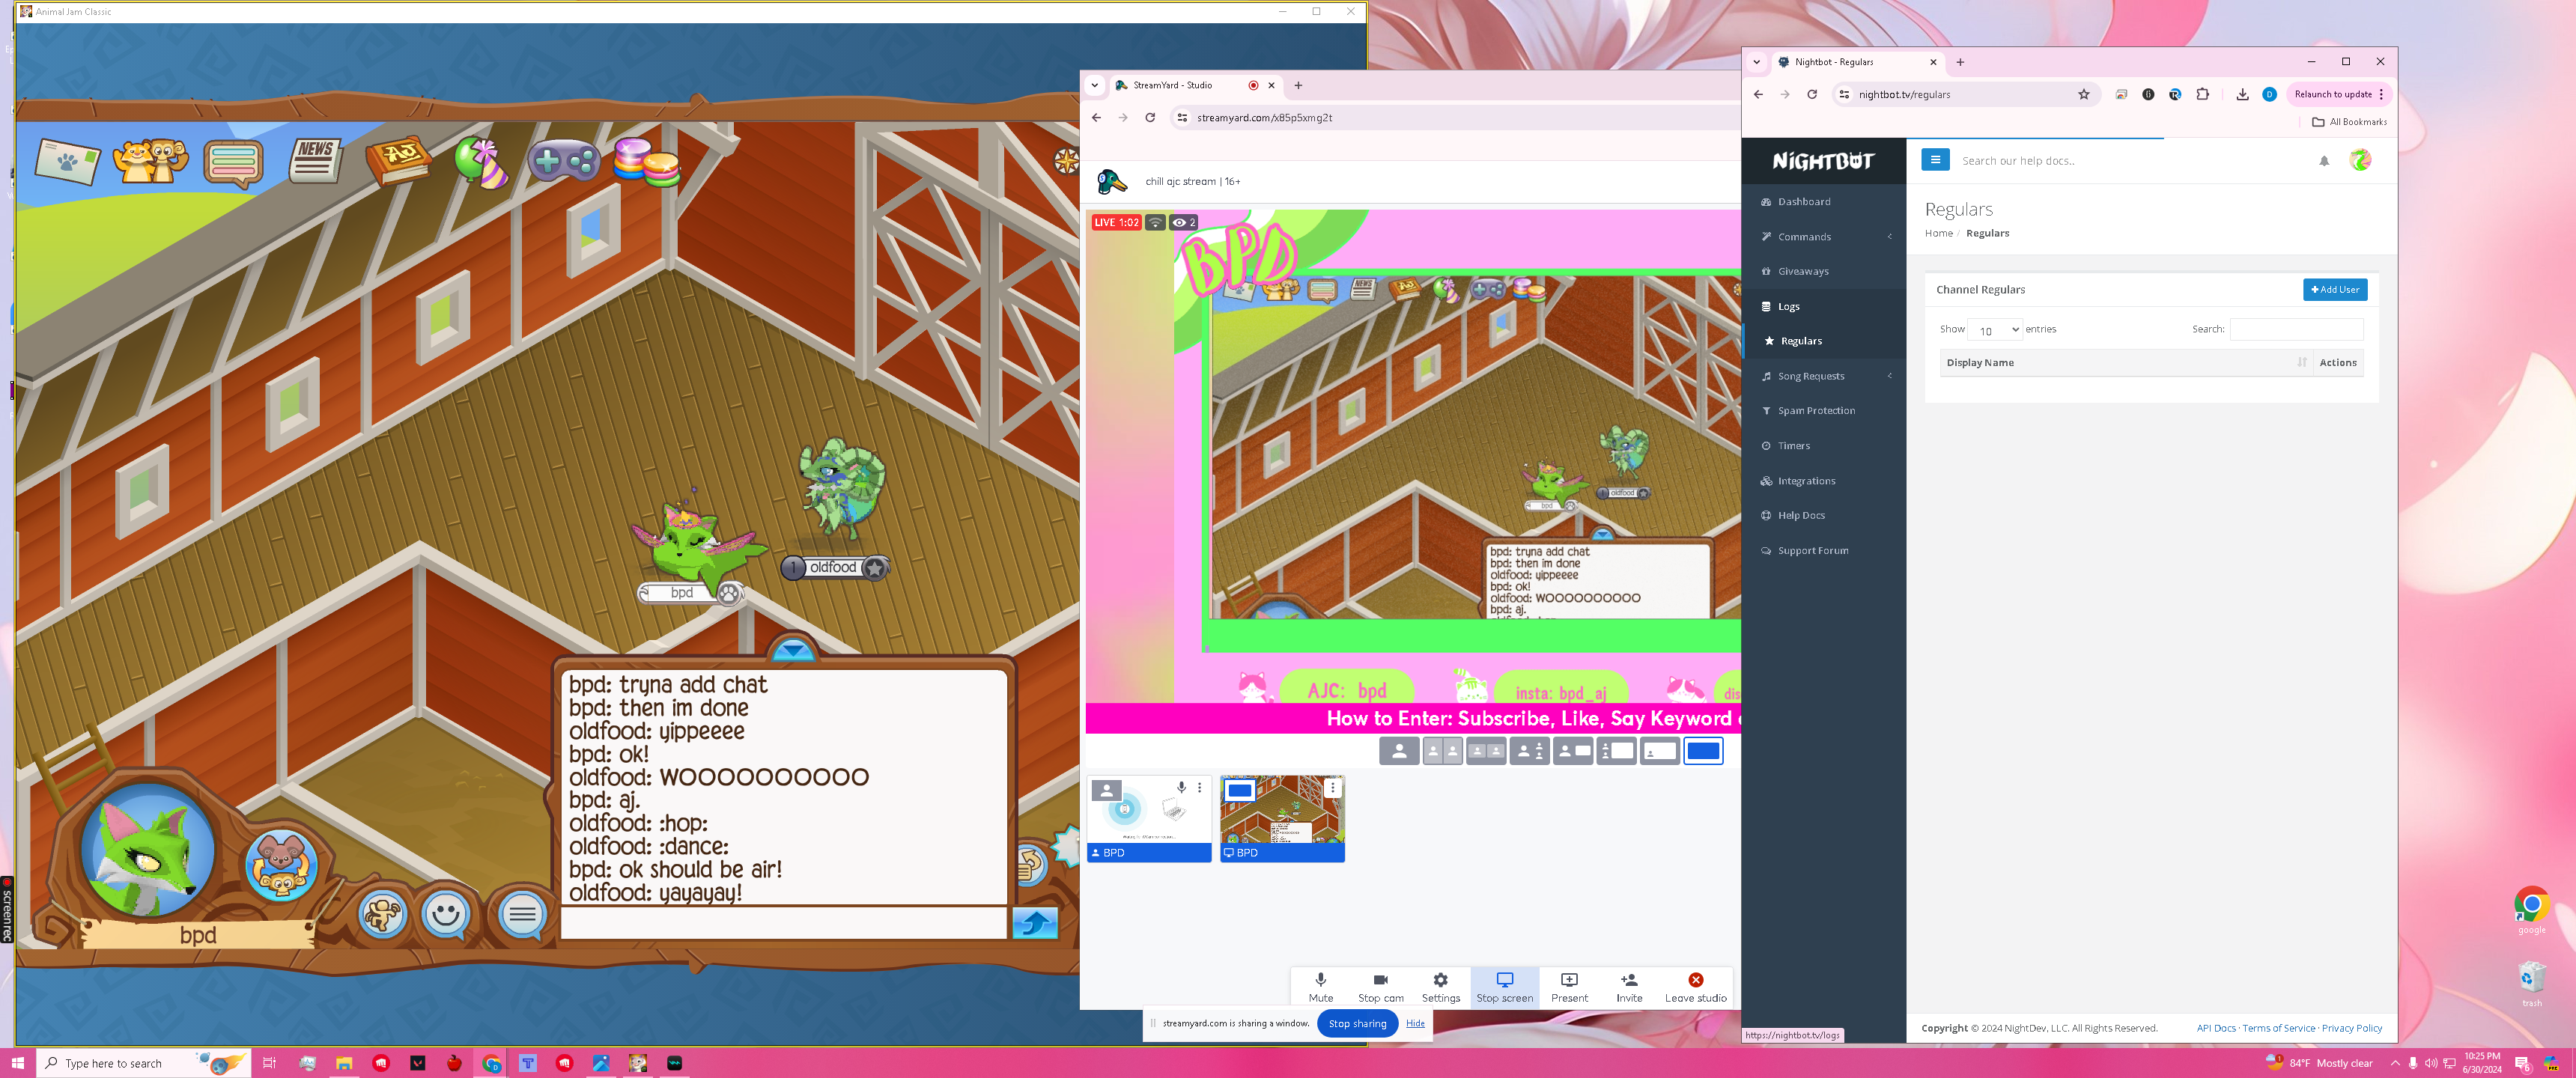The width and height of the screenshot is (2576, 1078).
Task: Mute the microphone in StreamYard
Action: coord(1320,987)
